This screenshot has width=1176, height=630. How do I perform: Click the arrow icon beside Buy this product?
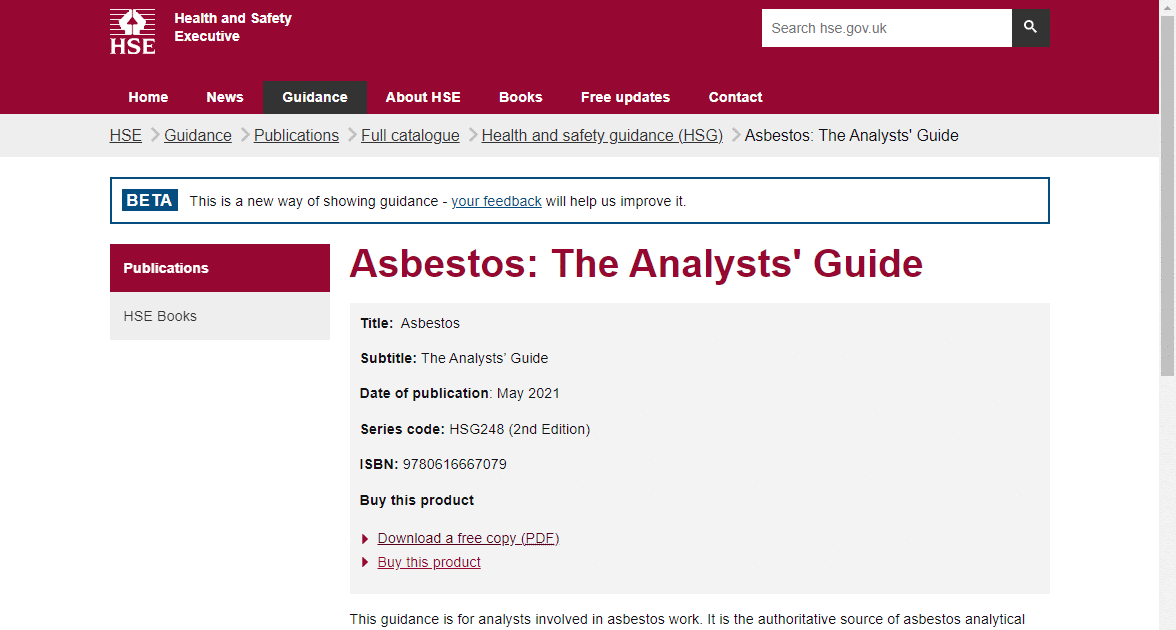click(x=364, y=562)
